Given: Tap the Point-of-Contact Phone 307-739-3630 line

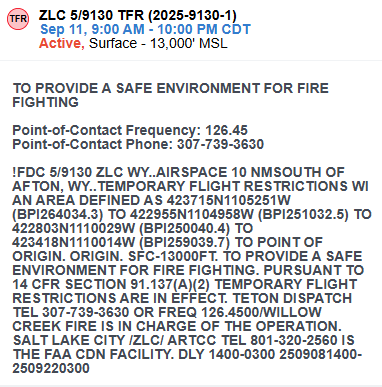Looking at the screenshot, I should click(138, 144).
